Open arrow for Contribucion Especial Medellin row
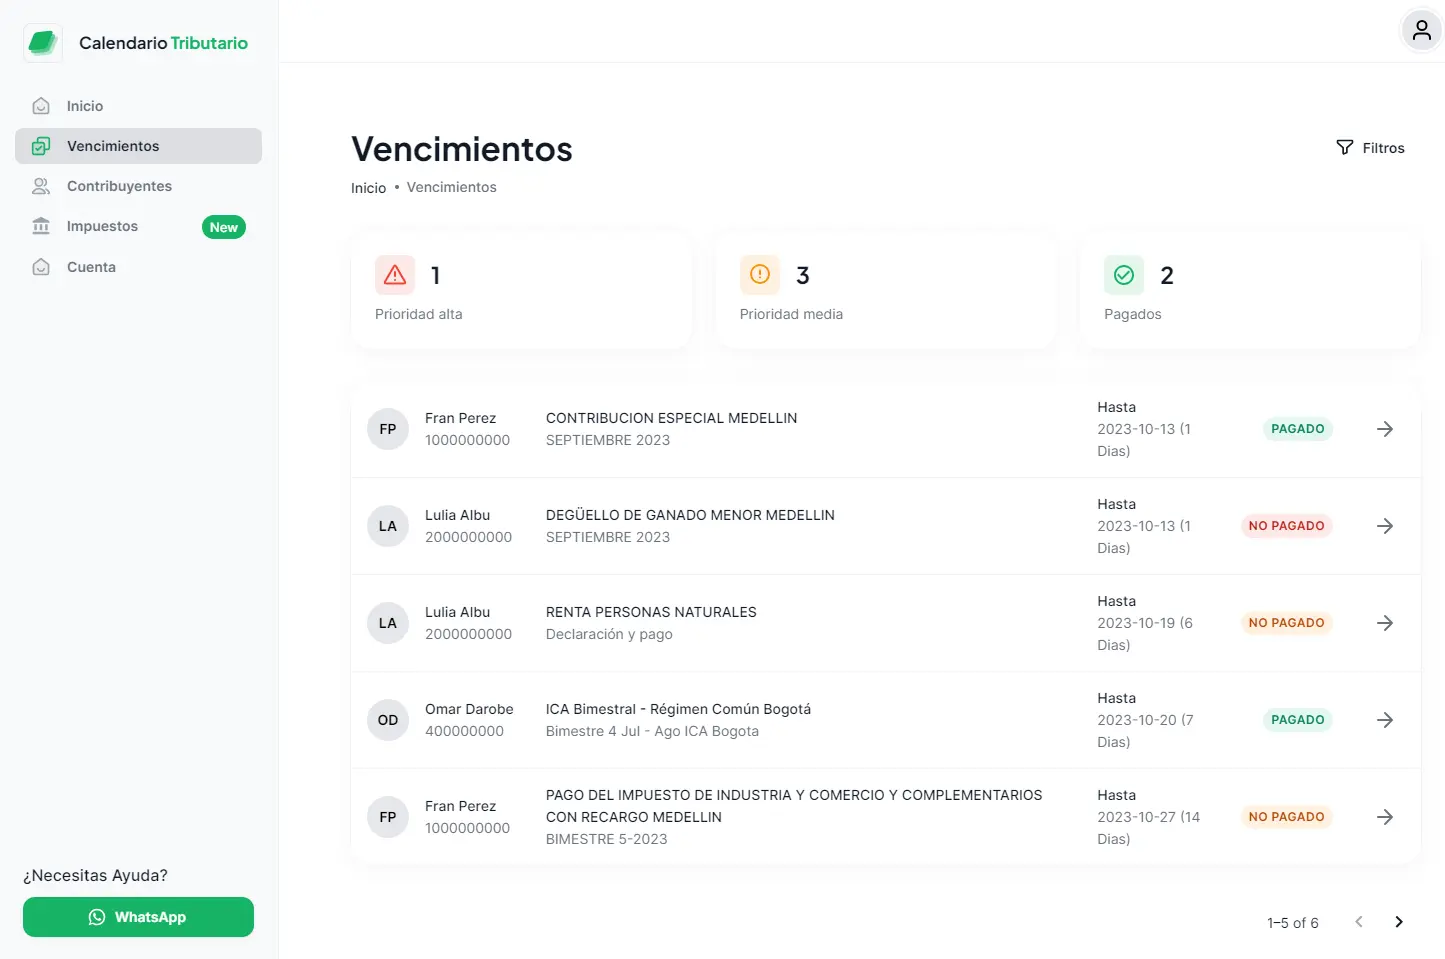 tap(1385, 429)
